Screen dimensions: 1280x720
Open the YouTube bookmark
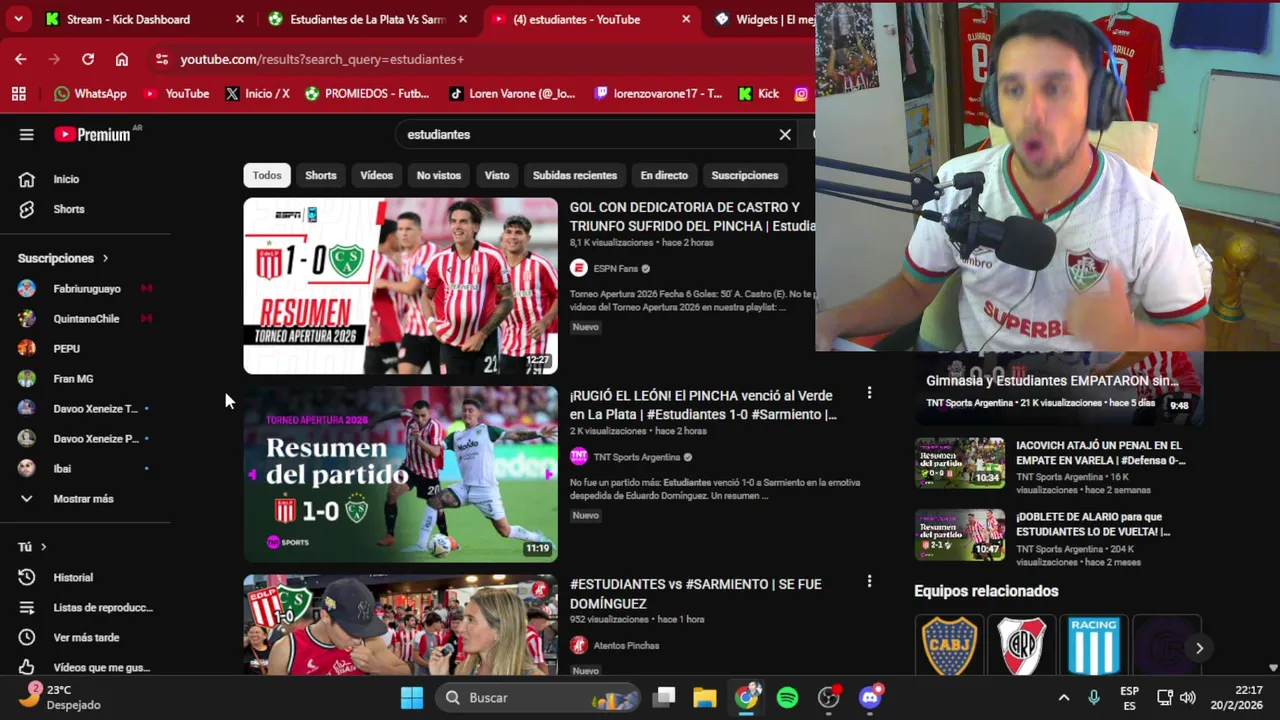pos(177,93)
